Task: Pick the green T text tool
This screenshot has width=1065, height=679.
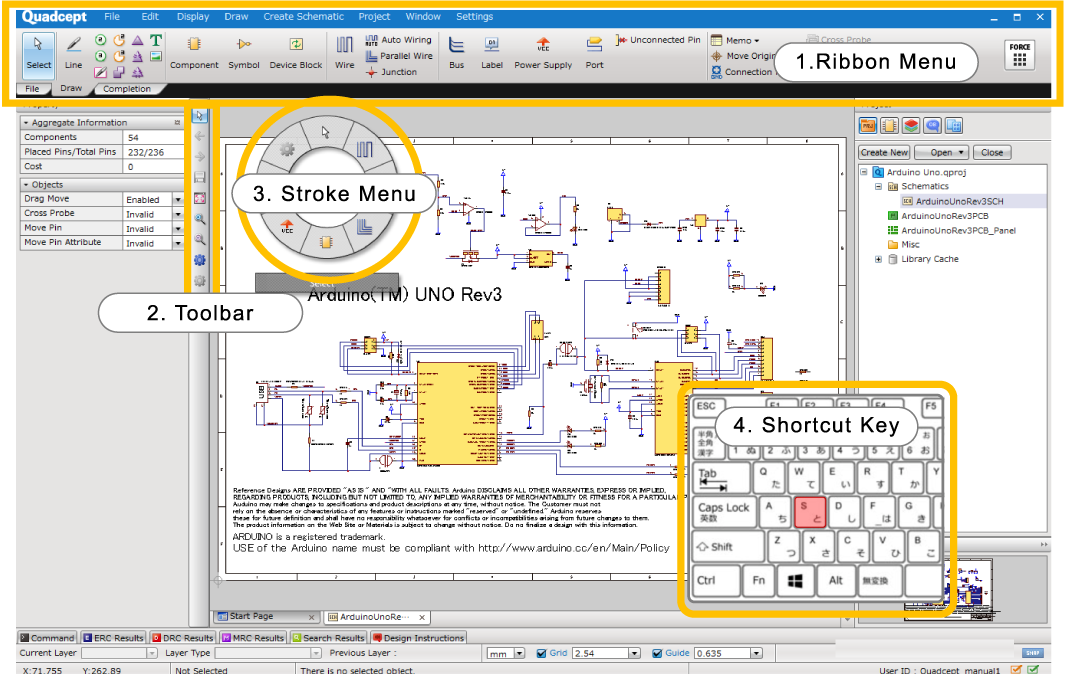Action: click(x=156, y=41)
